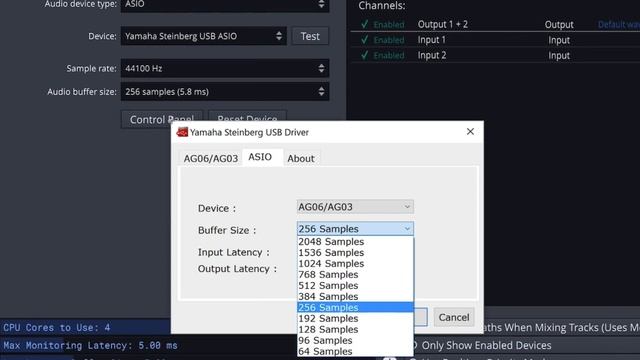This screenshot has width=640, height=360.
Task: Click the Input type cell for Input 2
Action: 559,56
